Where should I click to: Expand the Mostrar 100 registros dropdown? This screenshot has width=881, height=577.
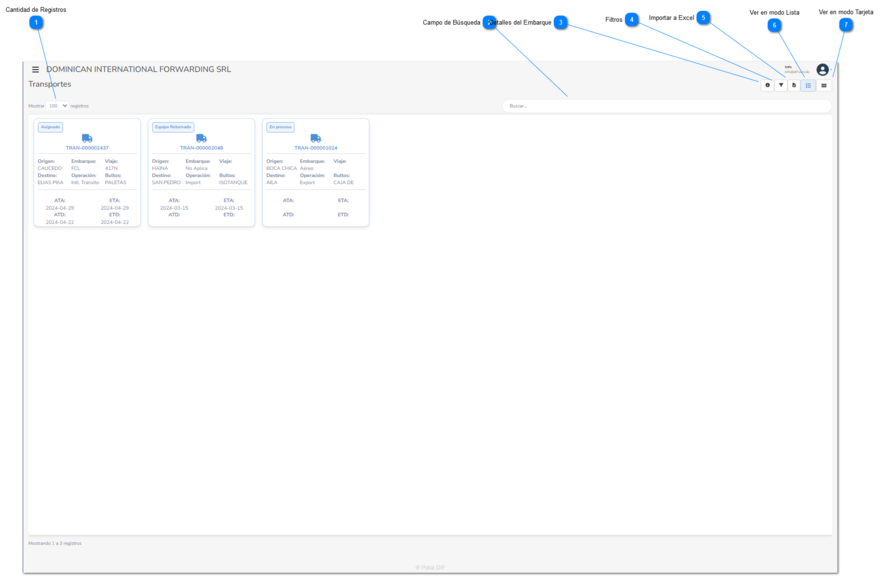click(57, 106)
